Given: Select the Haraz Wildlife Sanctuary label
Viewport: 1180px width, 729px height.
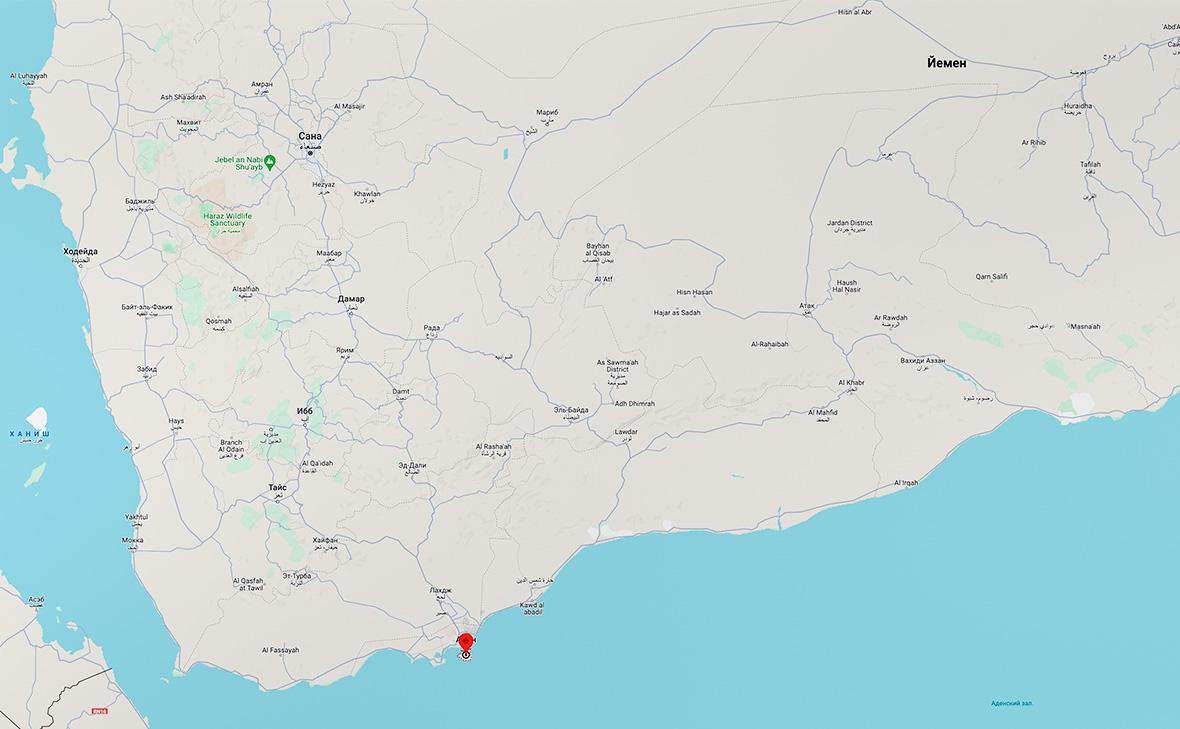Looking at the screenshot, I should pos(227,218).
